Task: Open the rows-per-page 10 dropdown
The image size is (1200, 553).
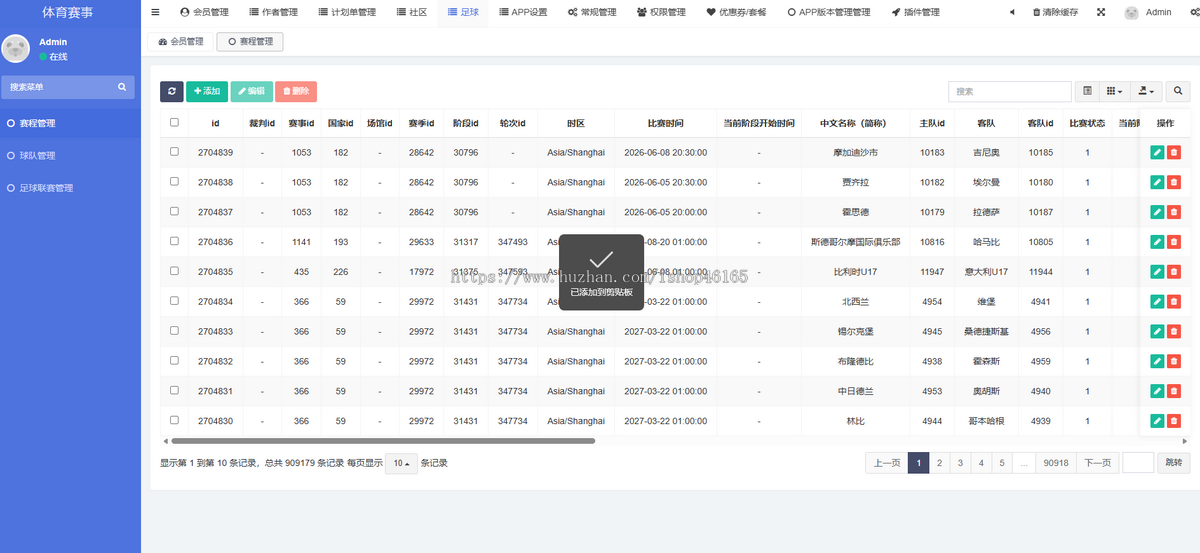Action: click(402, 463)
